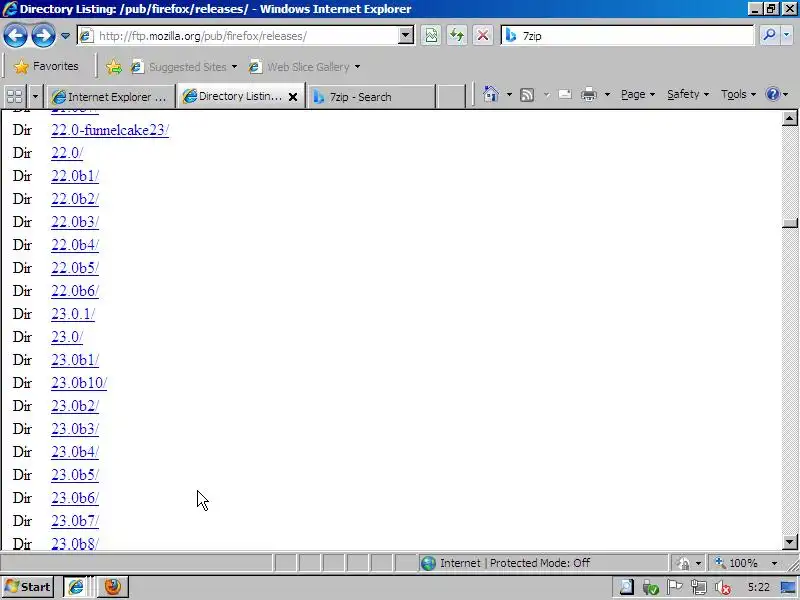Open the Page menu
The image size is (800, 600).
[638, 94]
